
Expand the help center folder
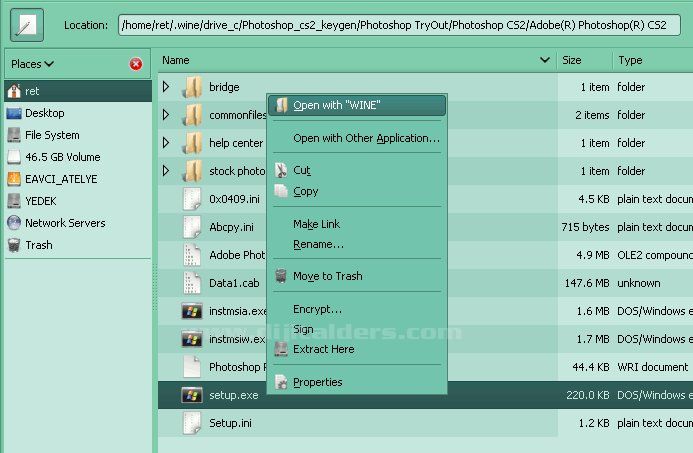coord(166,143)
